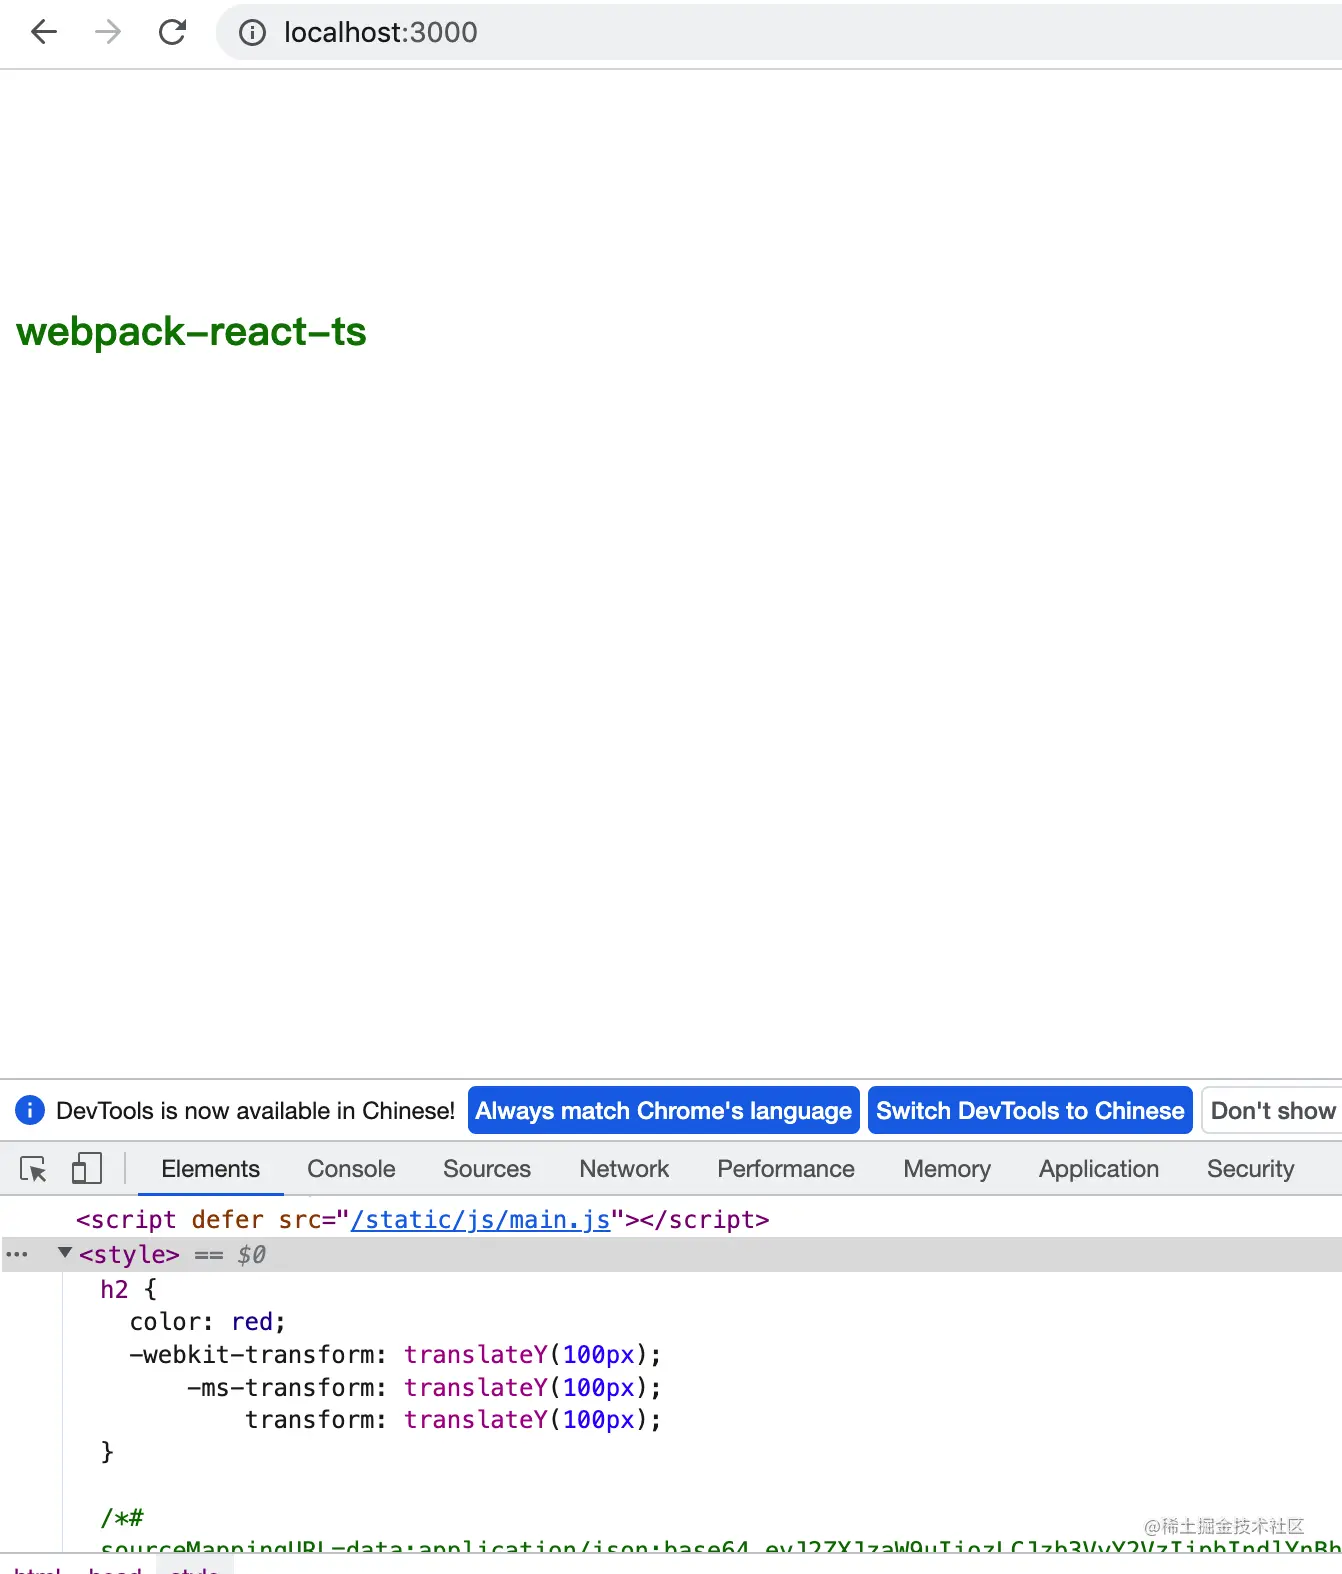Viewport: 1342px width, 1574px height.
Task: Click the DevTools info notice icon
Action: pyautogui.click(x=30, y=1110)
